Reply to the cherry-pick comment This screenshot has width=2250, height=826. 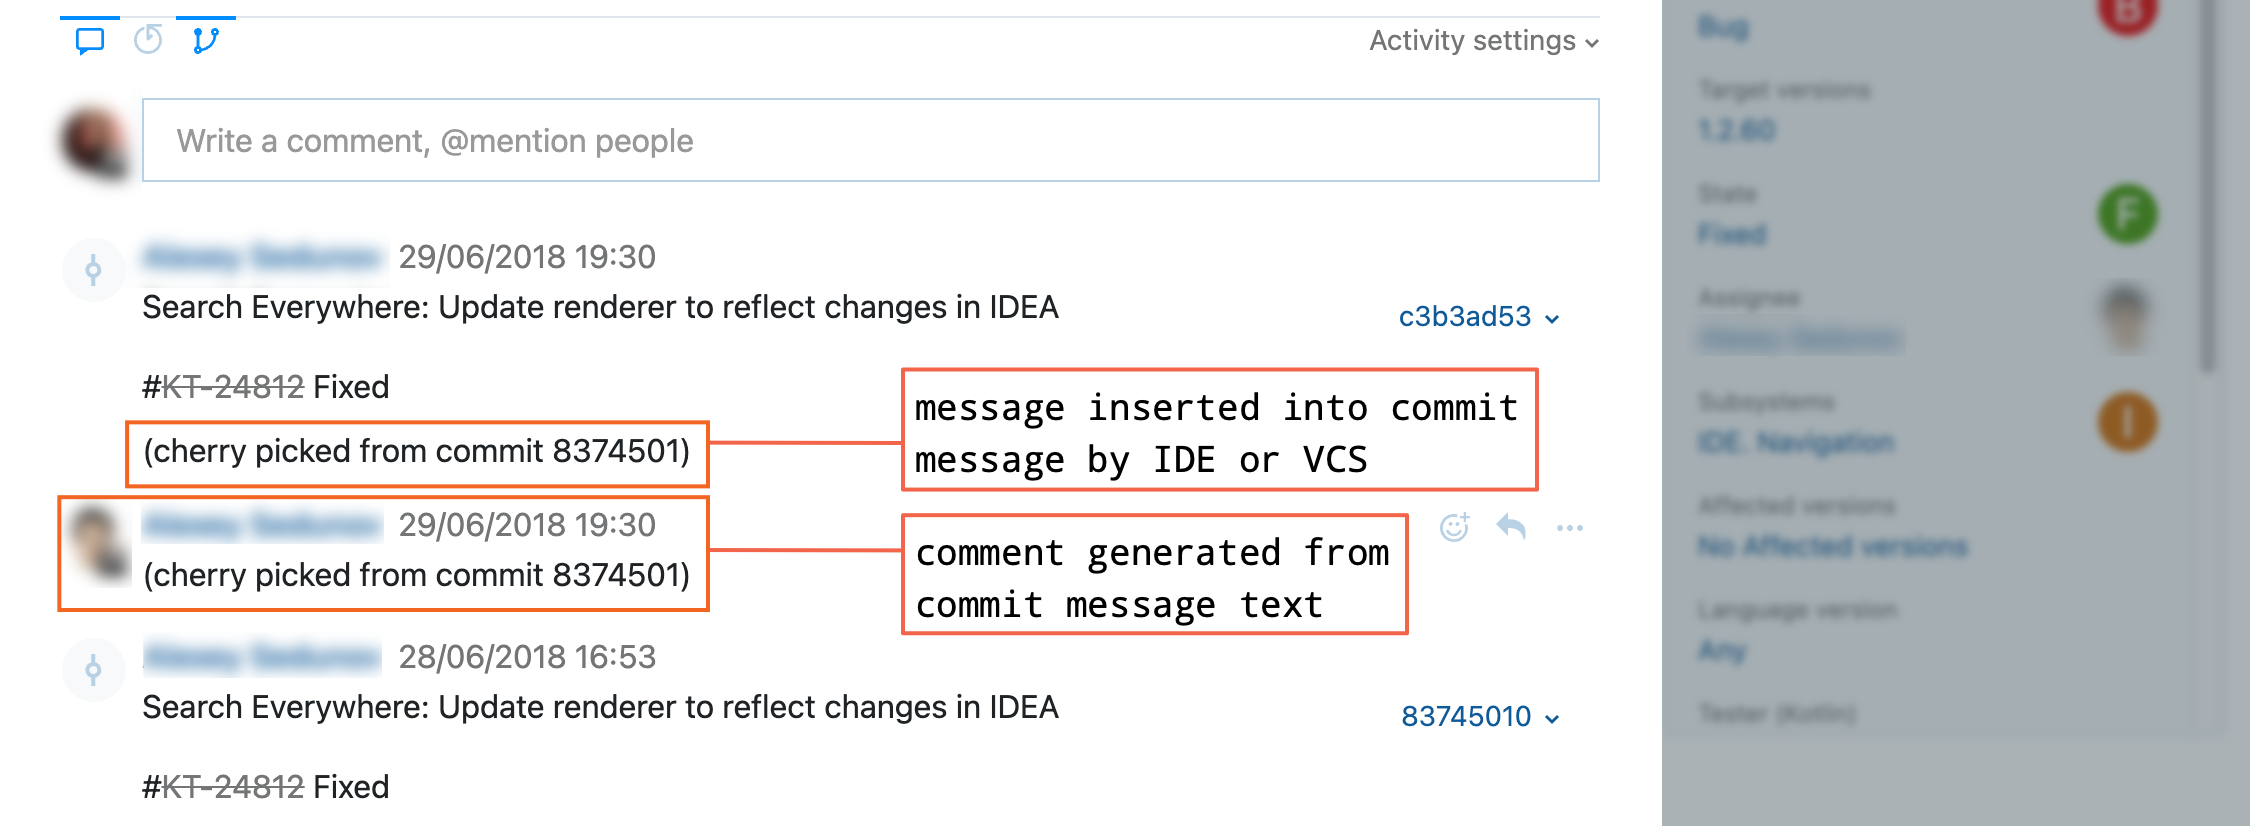[x=1512, y=528]
